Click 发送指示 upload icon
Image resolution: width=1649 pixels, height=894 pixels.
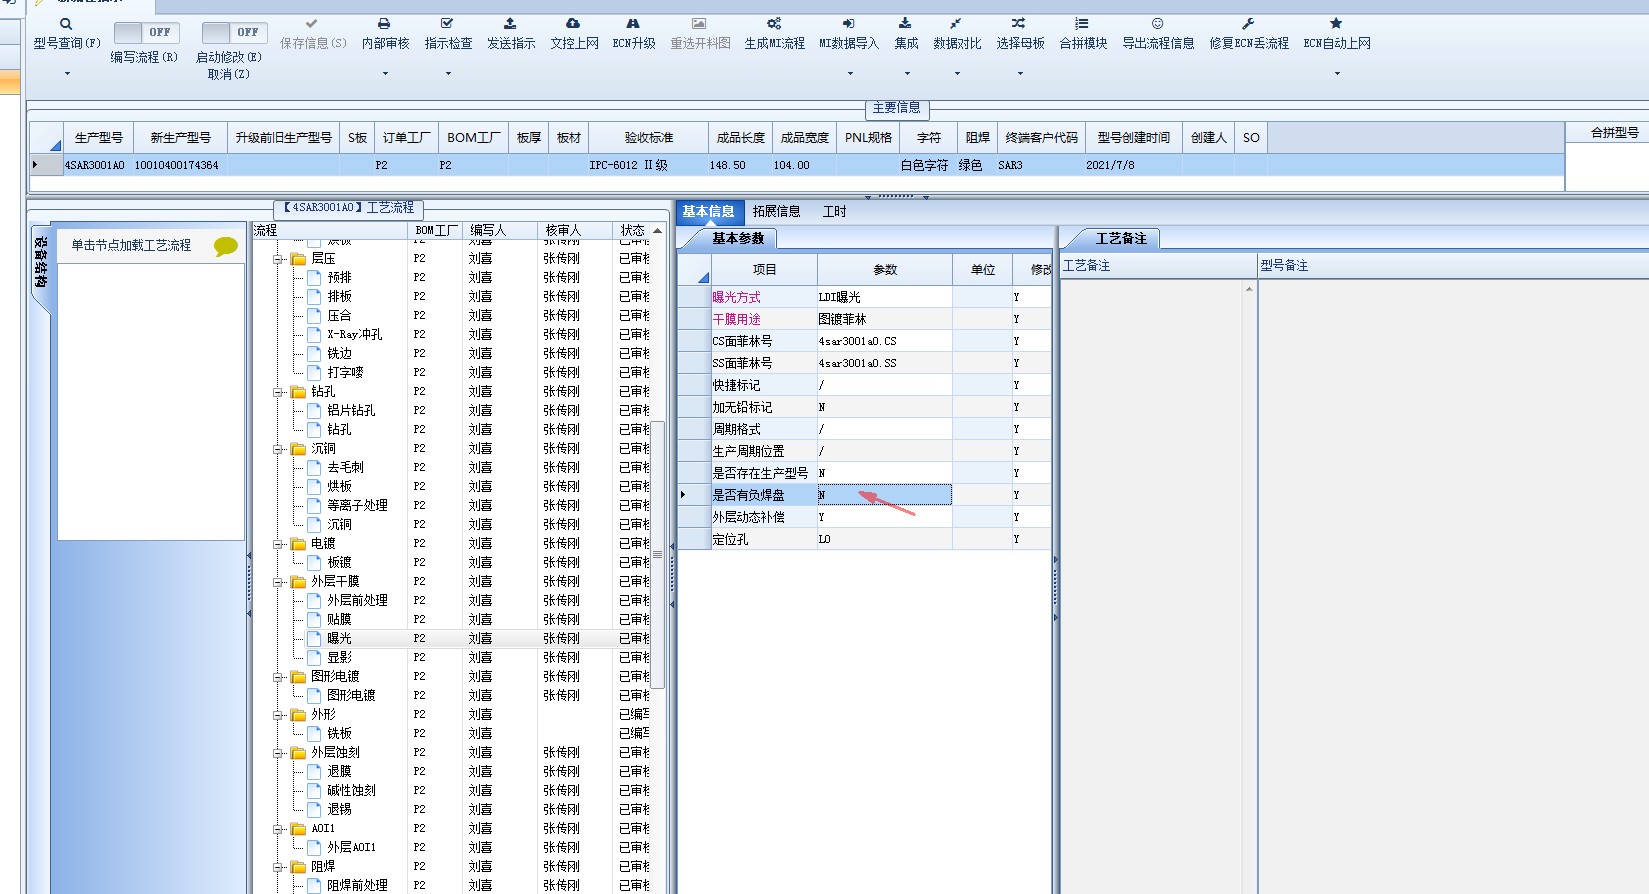[510, 23]
